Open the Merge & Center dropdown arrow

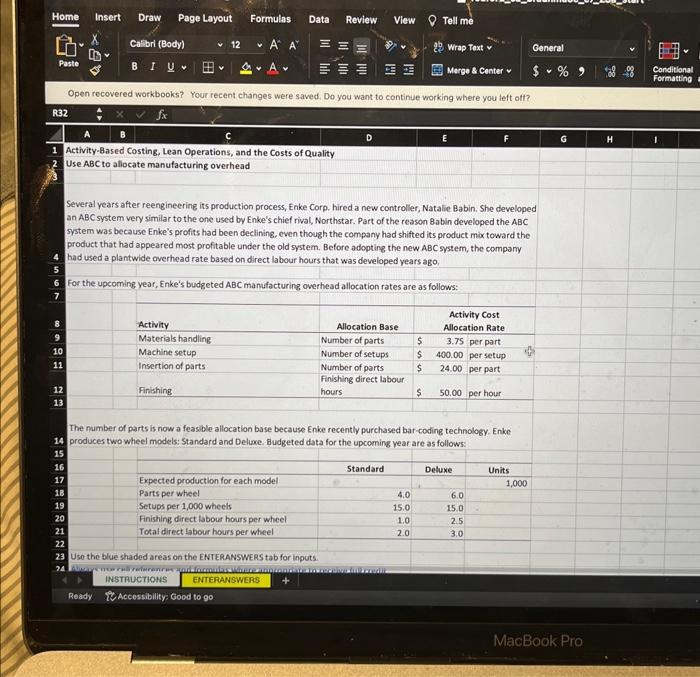pos(509,71)
